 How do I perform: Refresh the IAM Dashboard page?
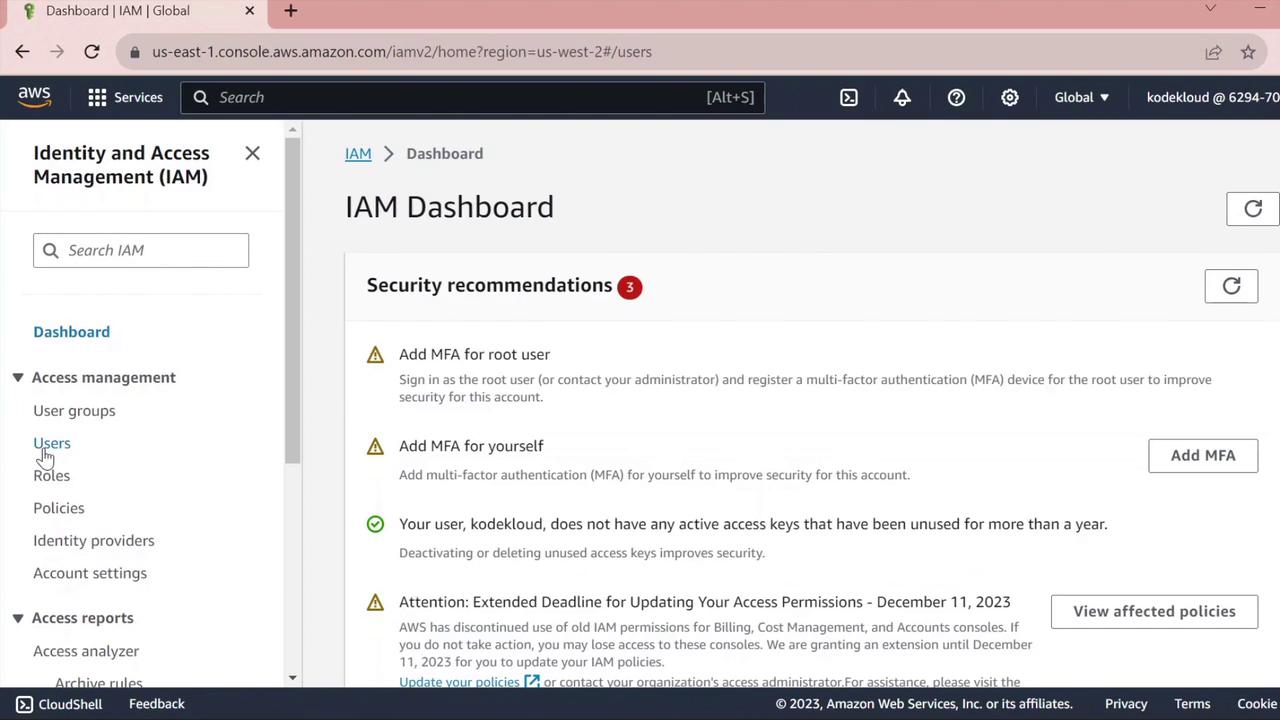tap(1253, 208)
